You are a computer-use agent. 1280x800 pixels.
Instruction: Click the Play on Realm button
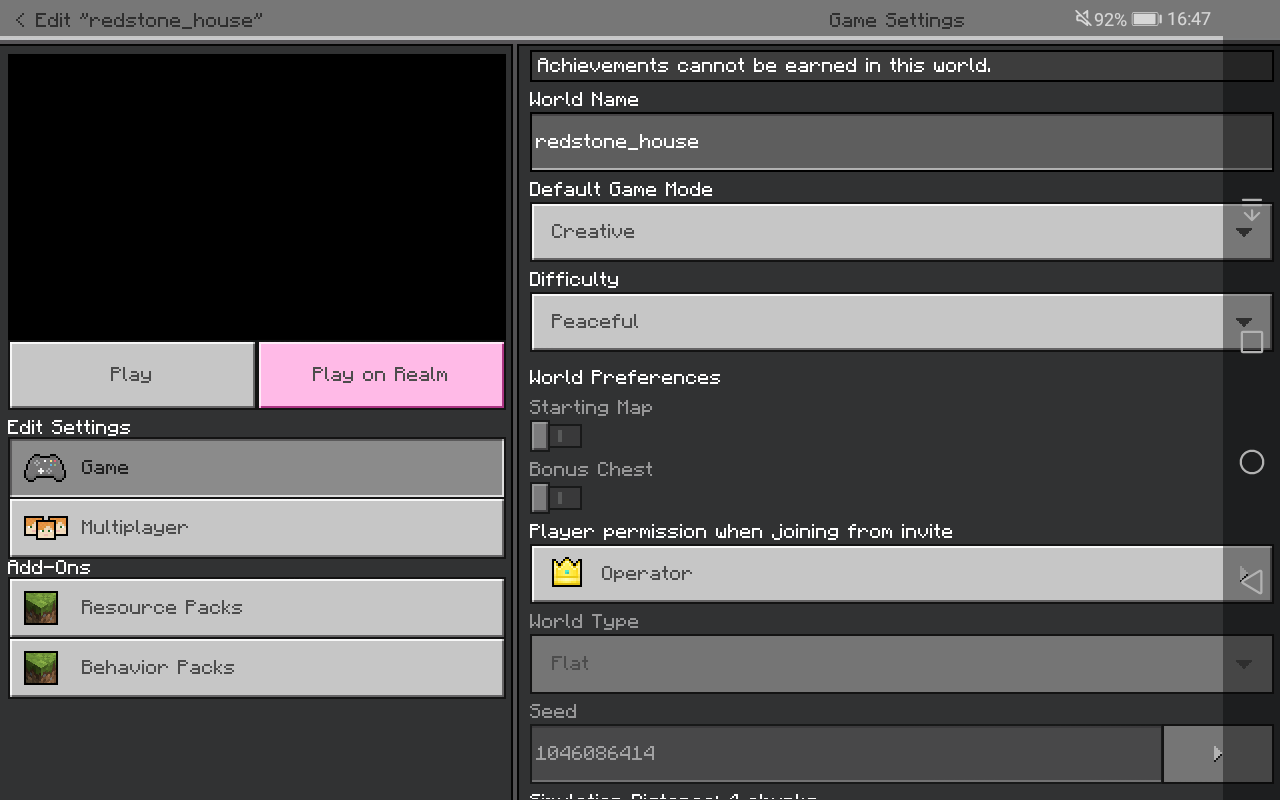coord(381,375)
